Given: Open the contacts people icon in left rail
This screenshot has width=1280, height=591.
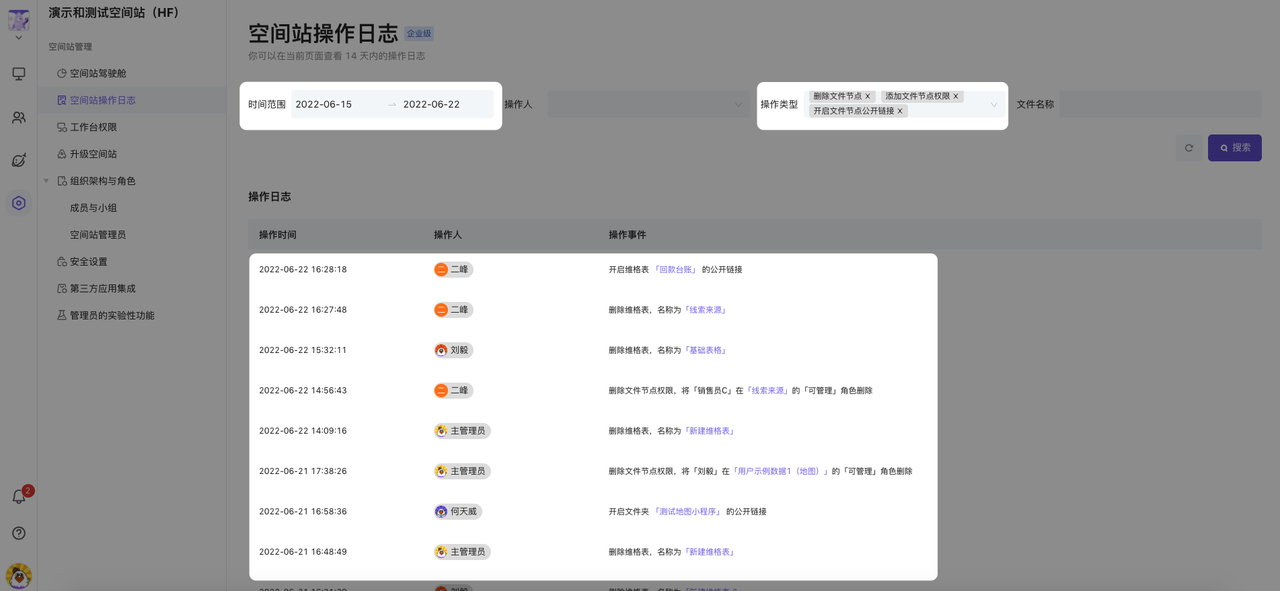Looking at the screenshot, I should click(18, 117).
